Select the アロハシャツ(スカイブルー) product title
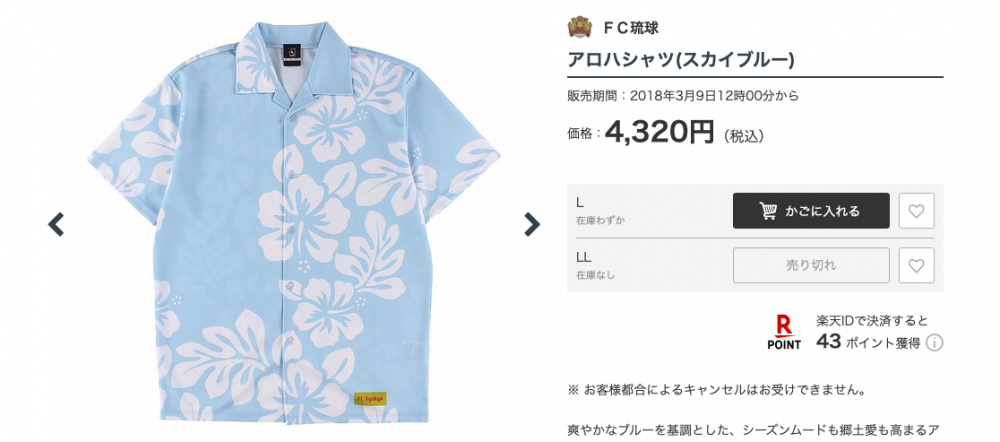Image resolution: width=1000 pixels, height=442 pixels. [x=680, y=59]
